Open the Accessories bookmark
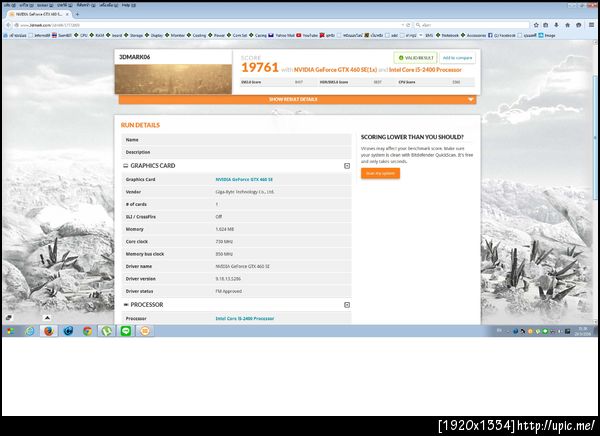Viewport: 600px width, 436px height. pyautogui.click(x=474, y=35)
